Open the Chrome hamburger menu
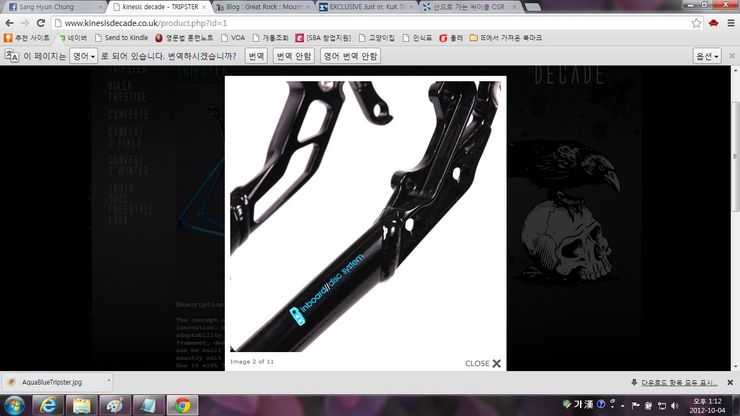Screen dimensions: 740x416 731,23
